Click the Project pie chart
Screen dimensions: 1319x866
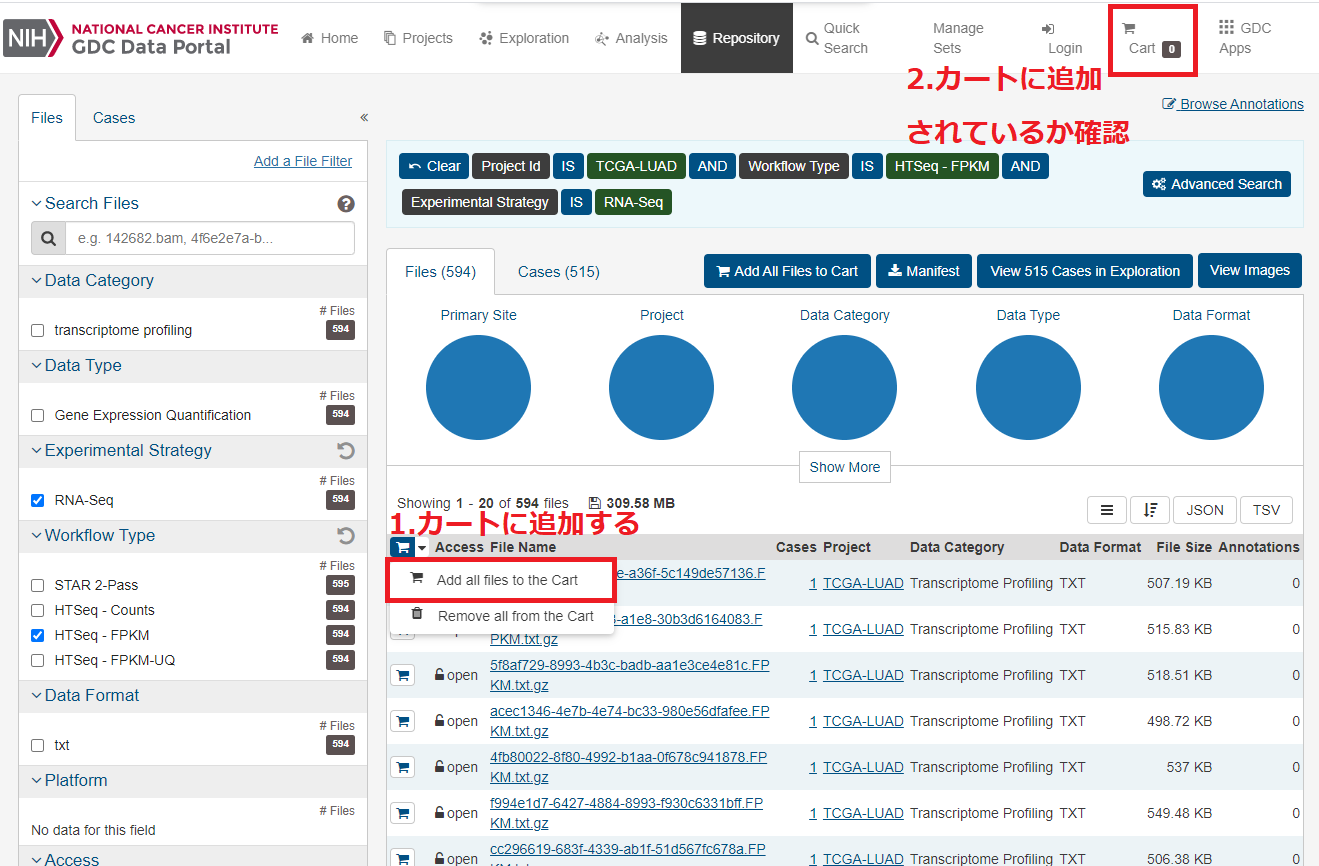point(661,388)
